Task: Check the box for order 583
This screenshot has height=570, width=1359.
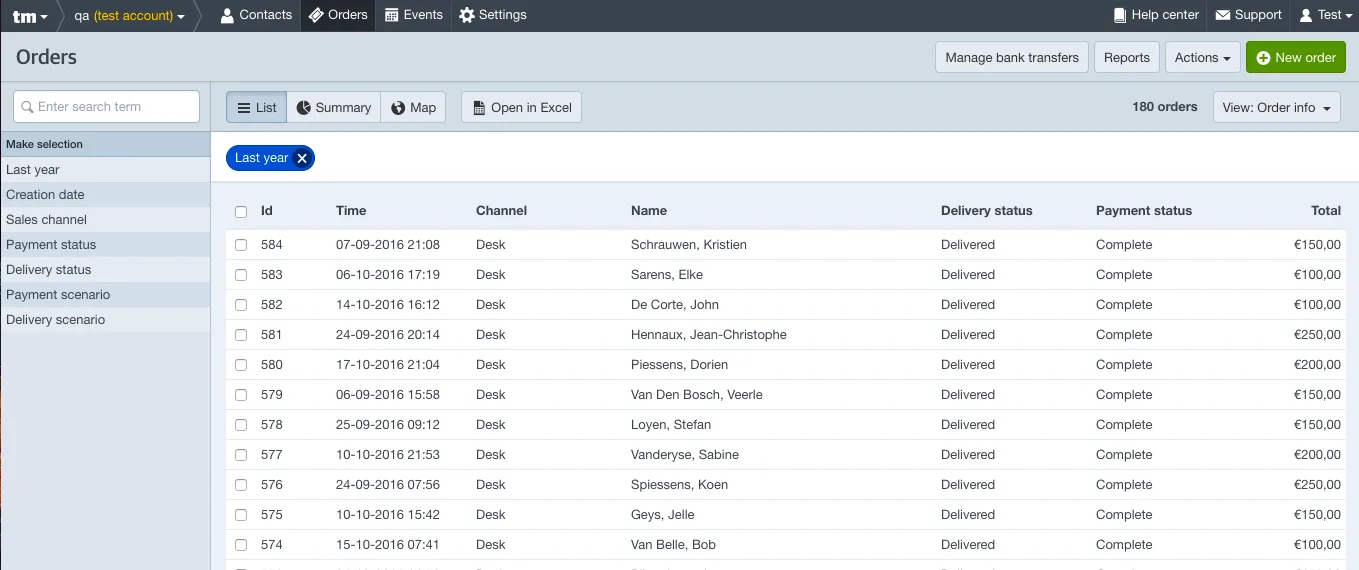Action: tap(241, 275)
